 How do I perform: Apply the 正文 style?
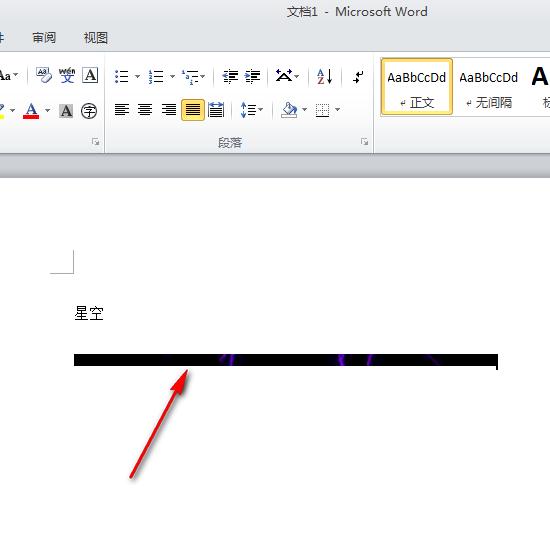coord(417,87)
